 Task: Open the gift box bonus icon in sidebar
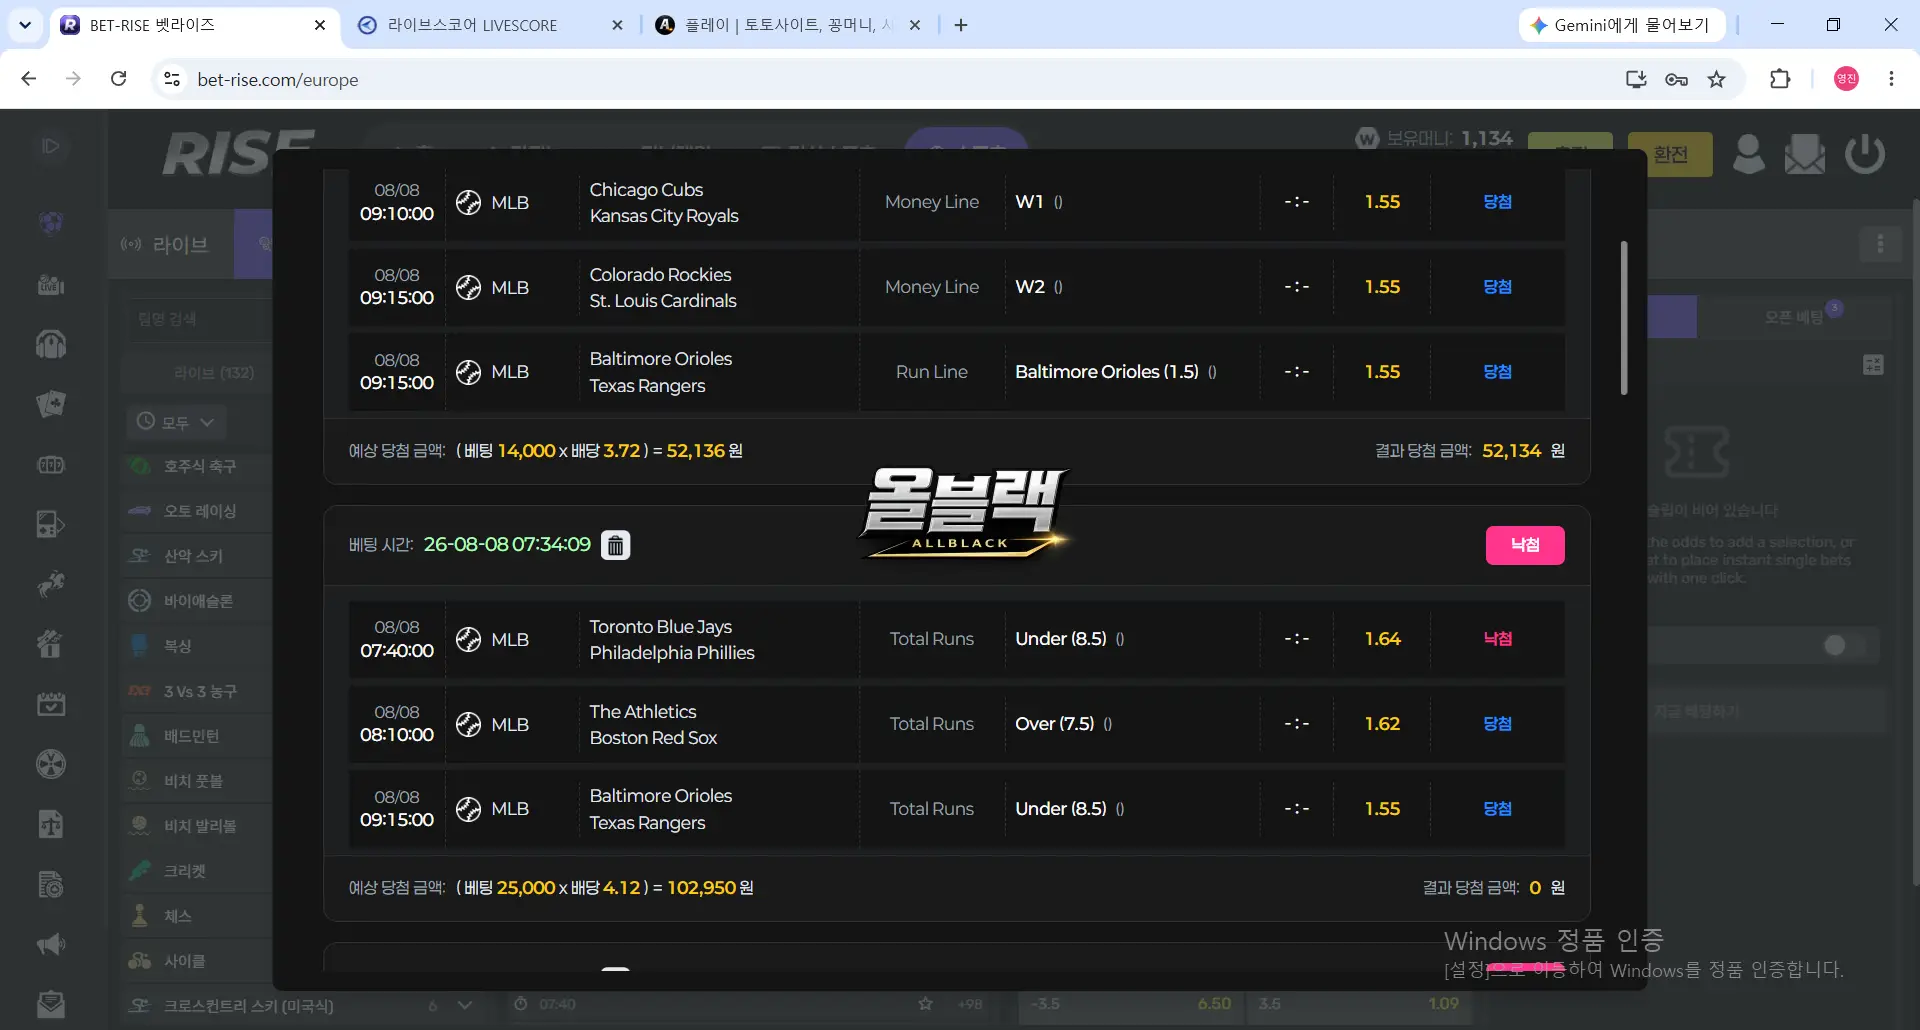click(51, 644)
